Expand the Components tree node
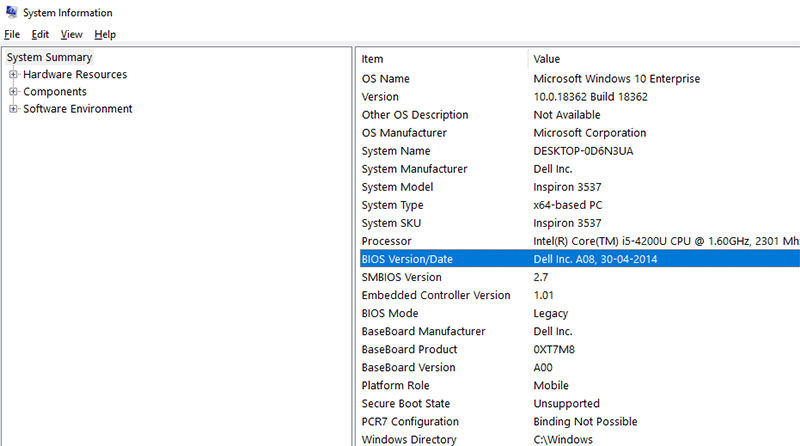 pos(14,92)
